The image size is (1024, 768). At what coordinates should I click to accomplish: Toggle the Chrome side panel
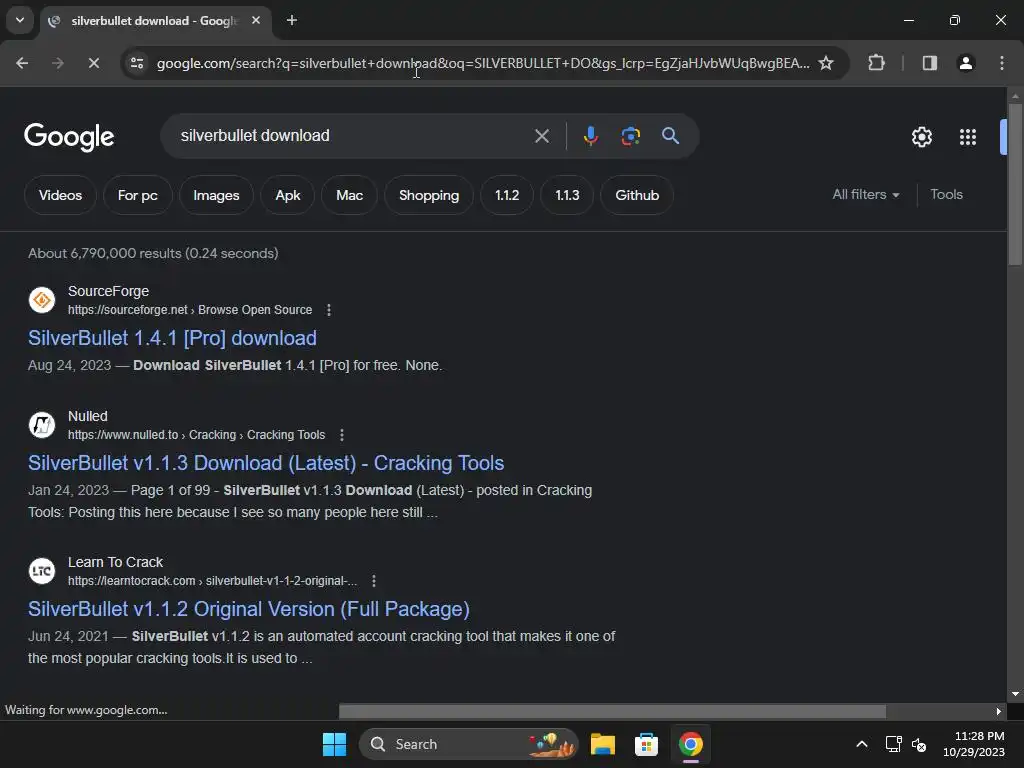tap(929, 63)
